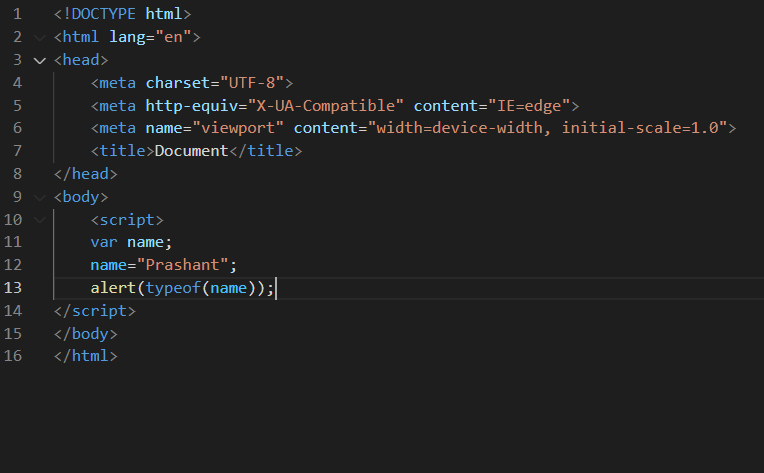
Task: Collapse the html tag fold chevron on line 2
Action: [39, 38]
